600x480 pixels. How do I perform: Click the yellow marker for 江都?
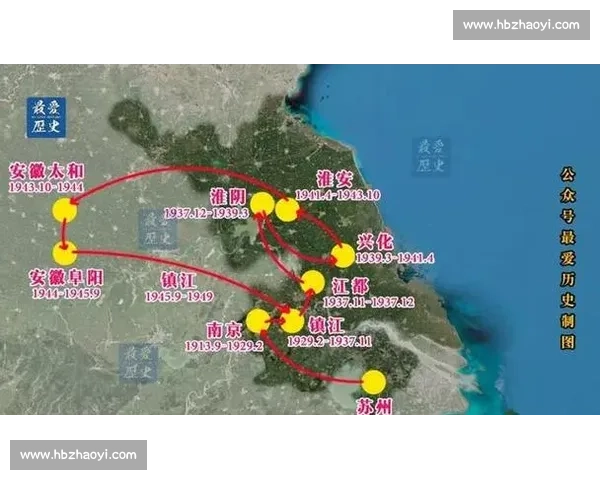click(313, 282)
